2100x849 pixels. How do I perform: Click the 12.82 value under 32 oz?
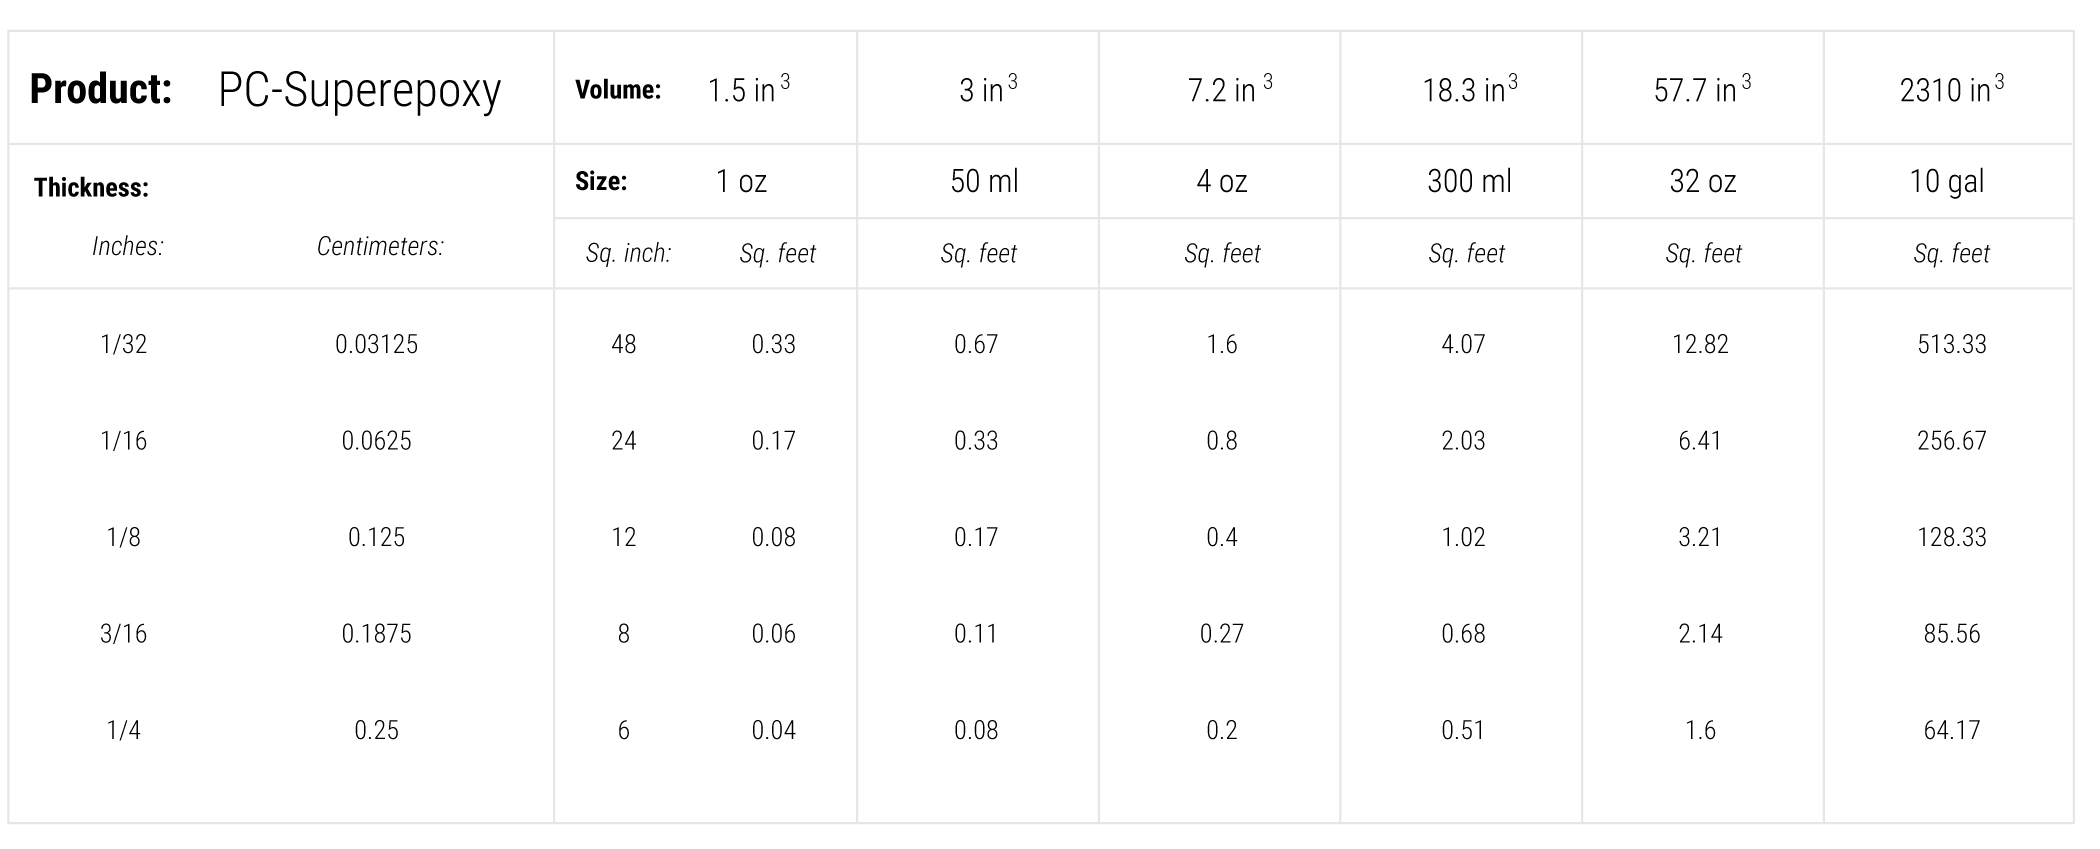pyautogui.click(x=1700, y=344)
